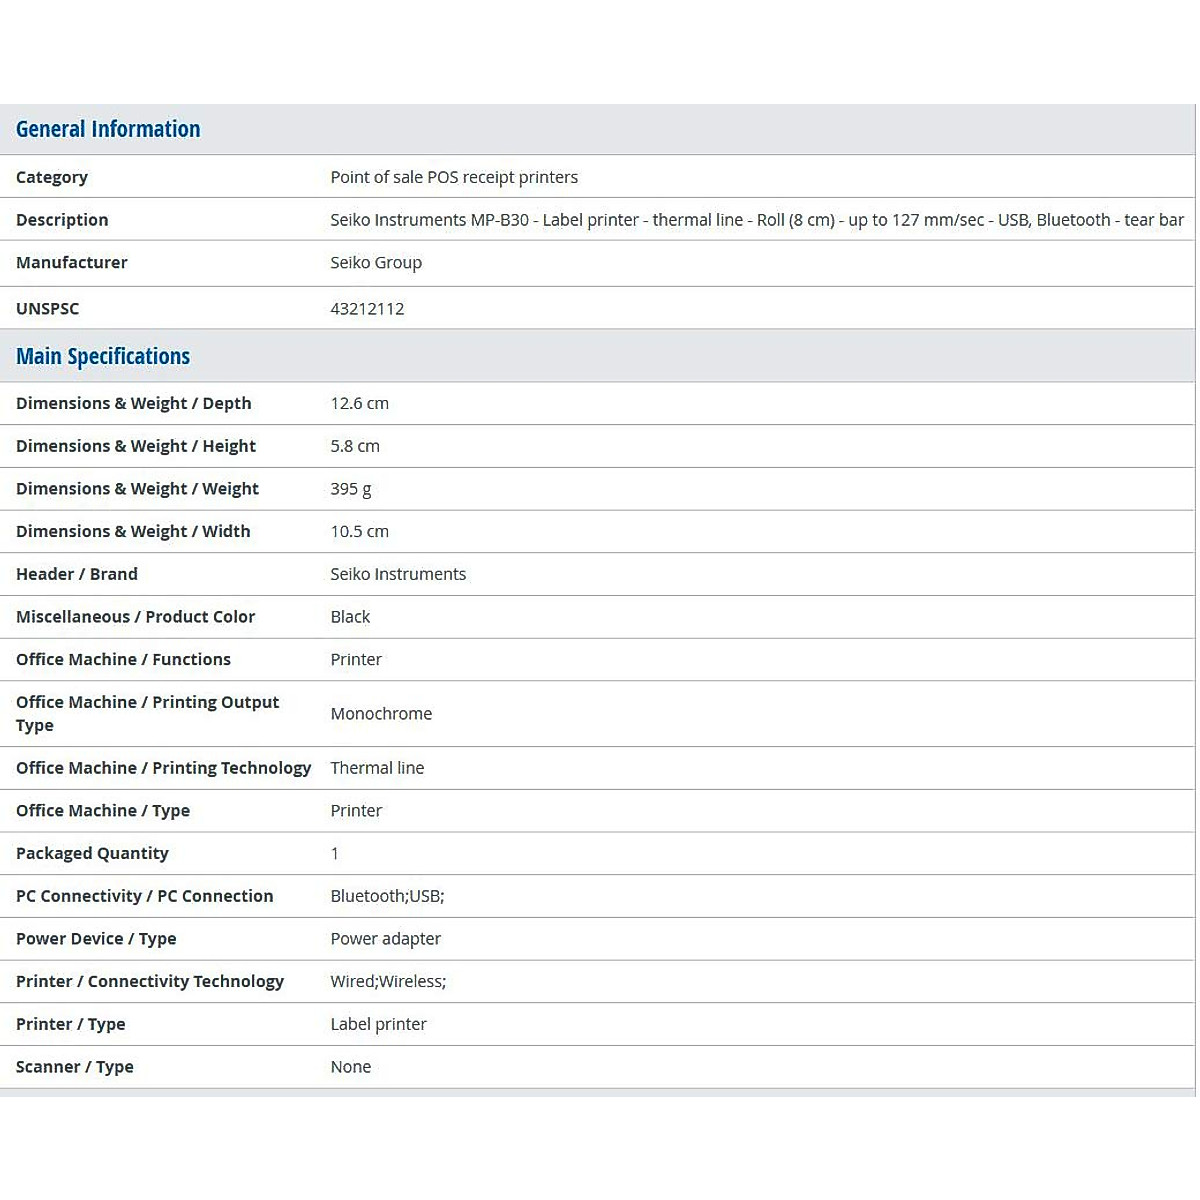Screen dimensions: 1200x1200
Task: Select the Seiko Instruments MP-B30 description text
Action: tap(756, 220)
